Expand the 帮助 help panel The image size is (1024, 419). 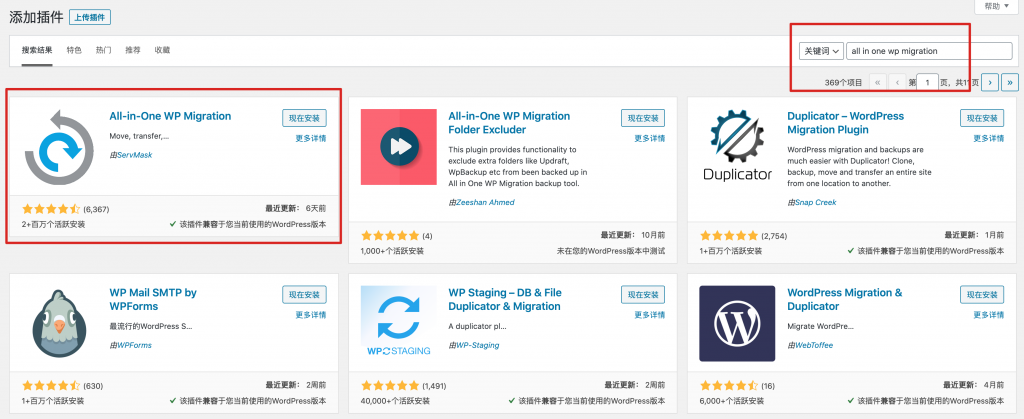pyautogui.click(x=995, y=6)
